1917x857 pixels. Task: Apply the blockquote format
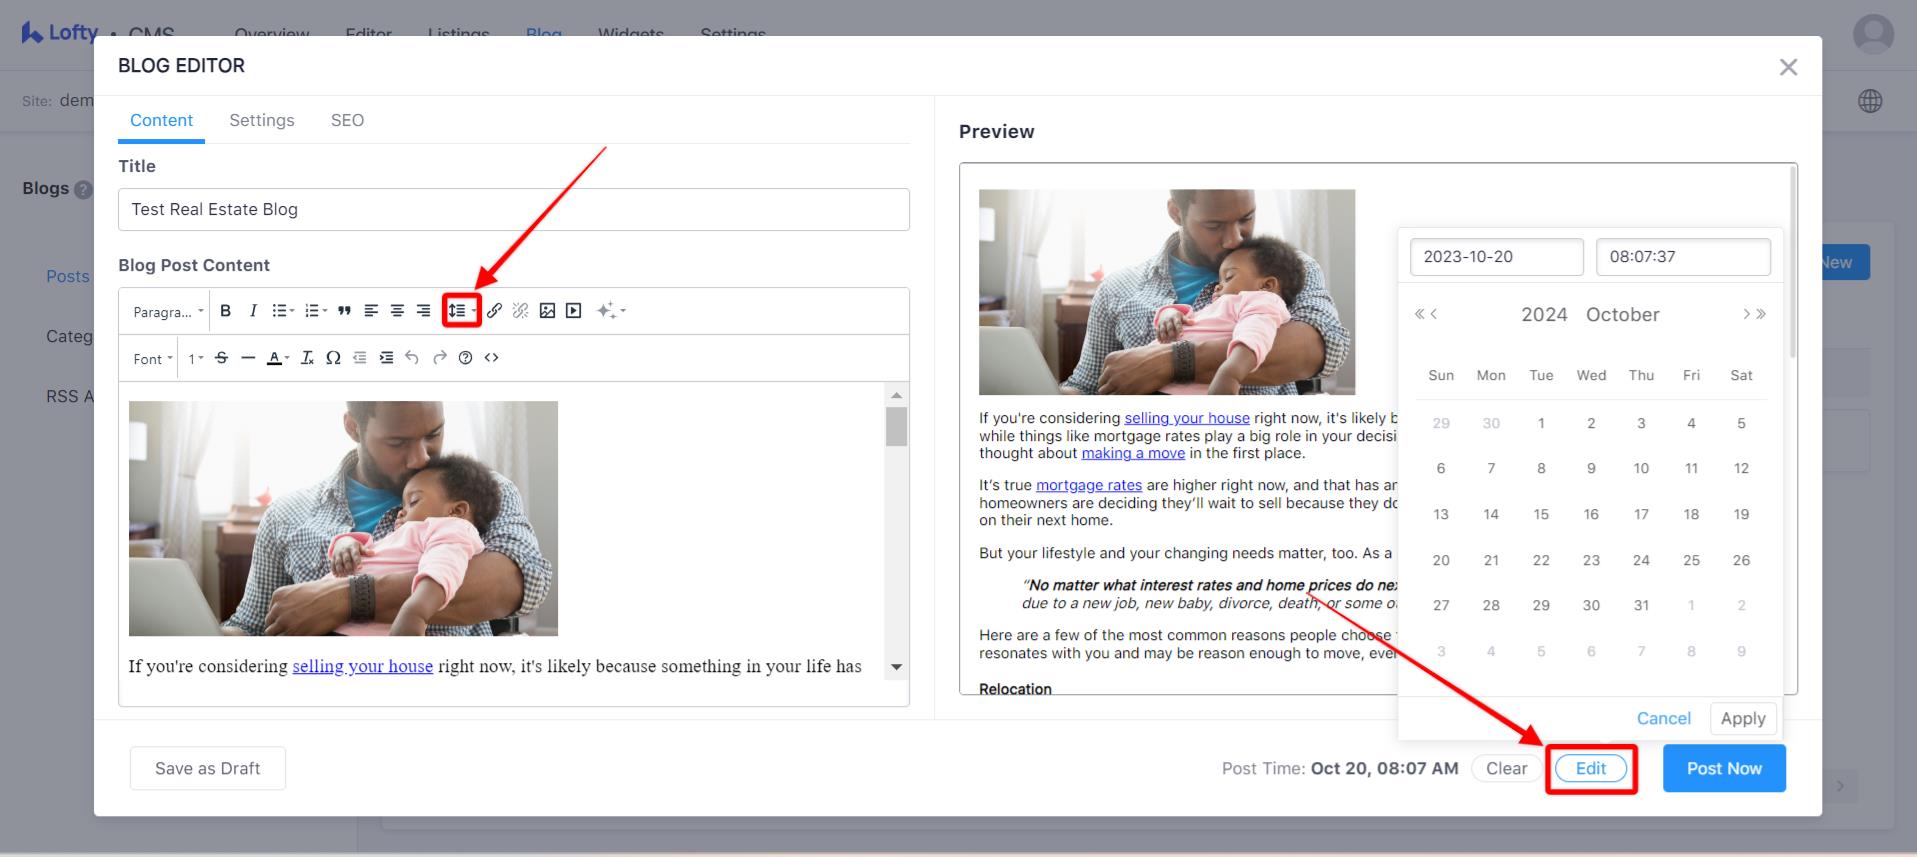344,311
